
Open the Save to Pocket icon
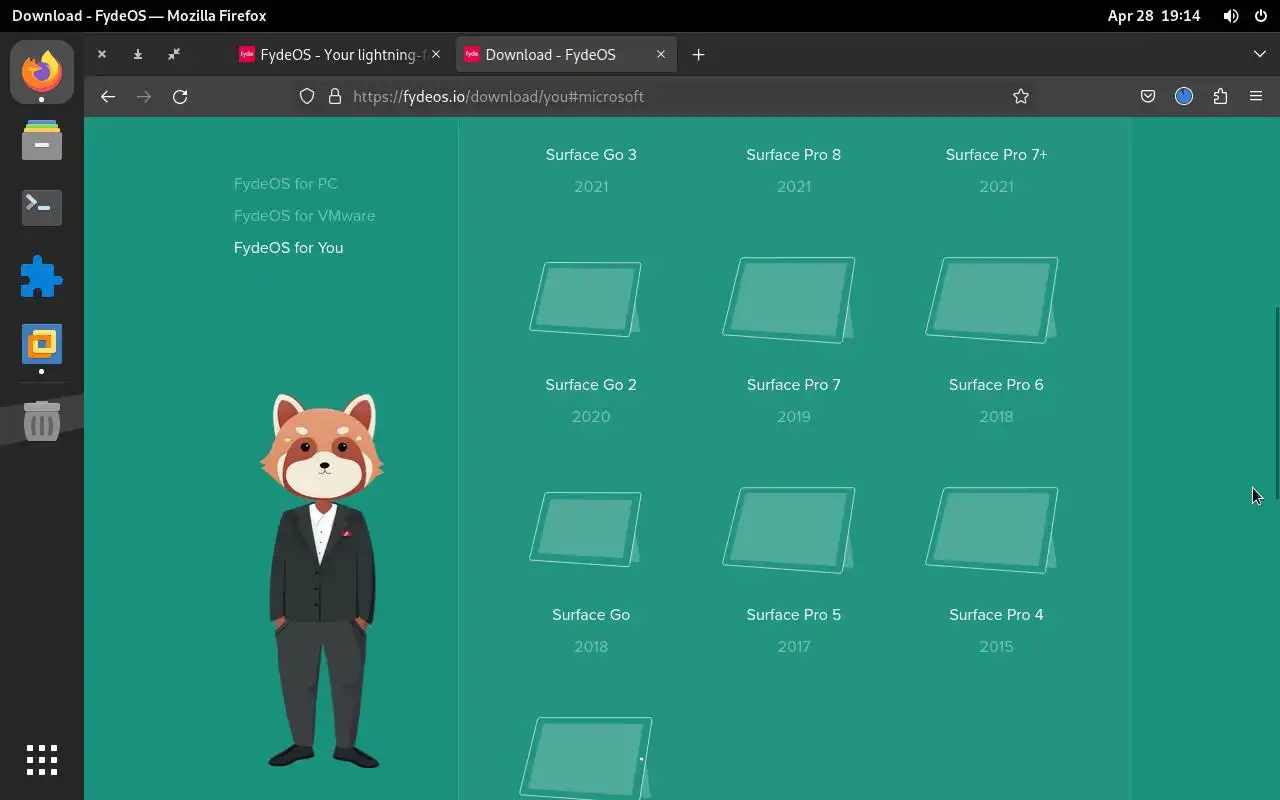point(1148,96)
